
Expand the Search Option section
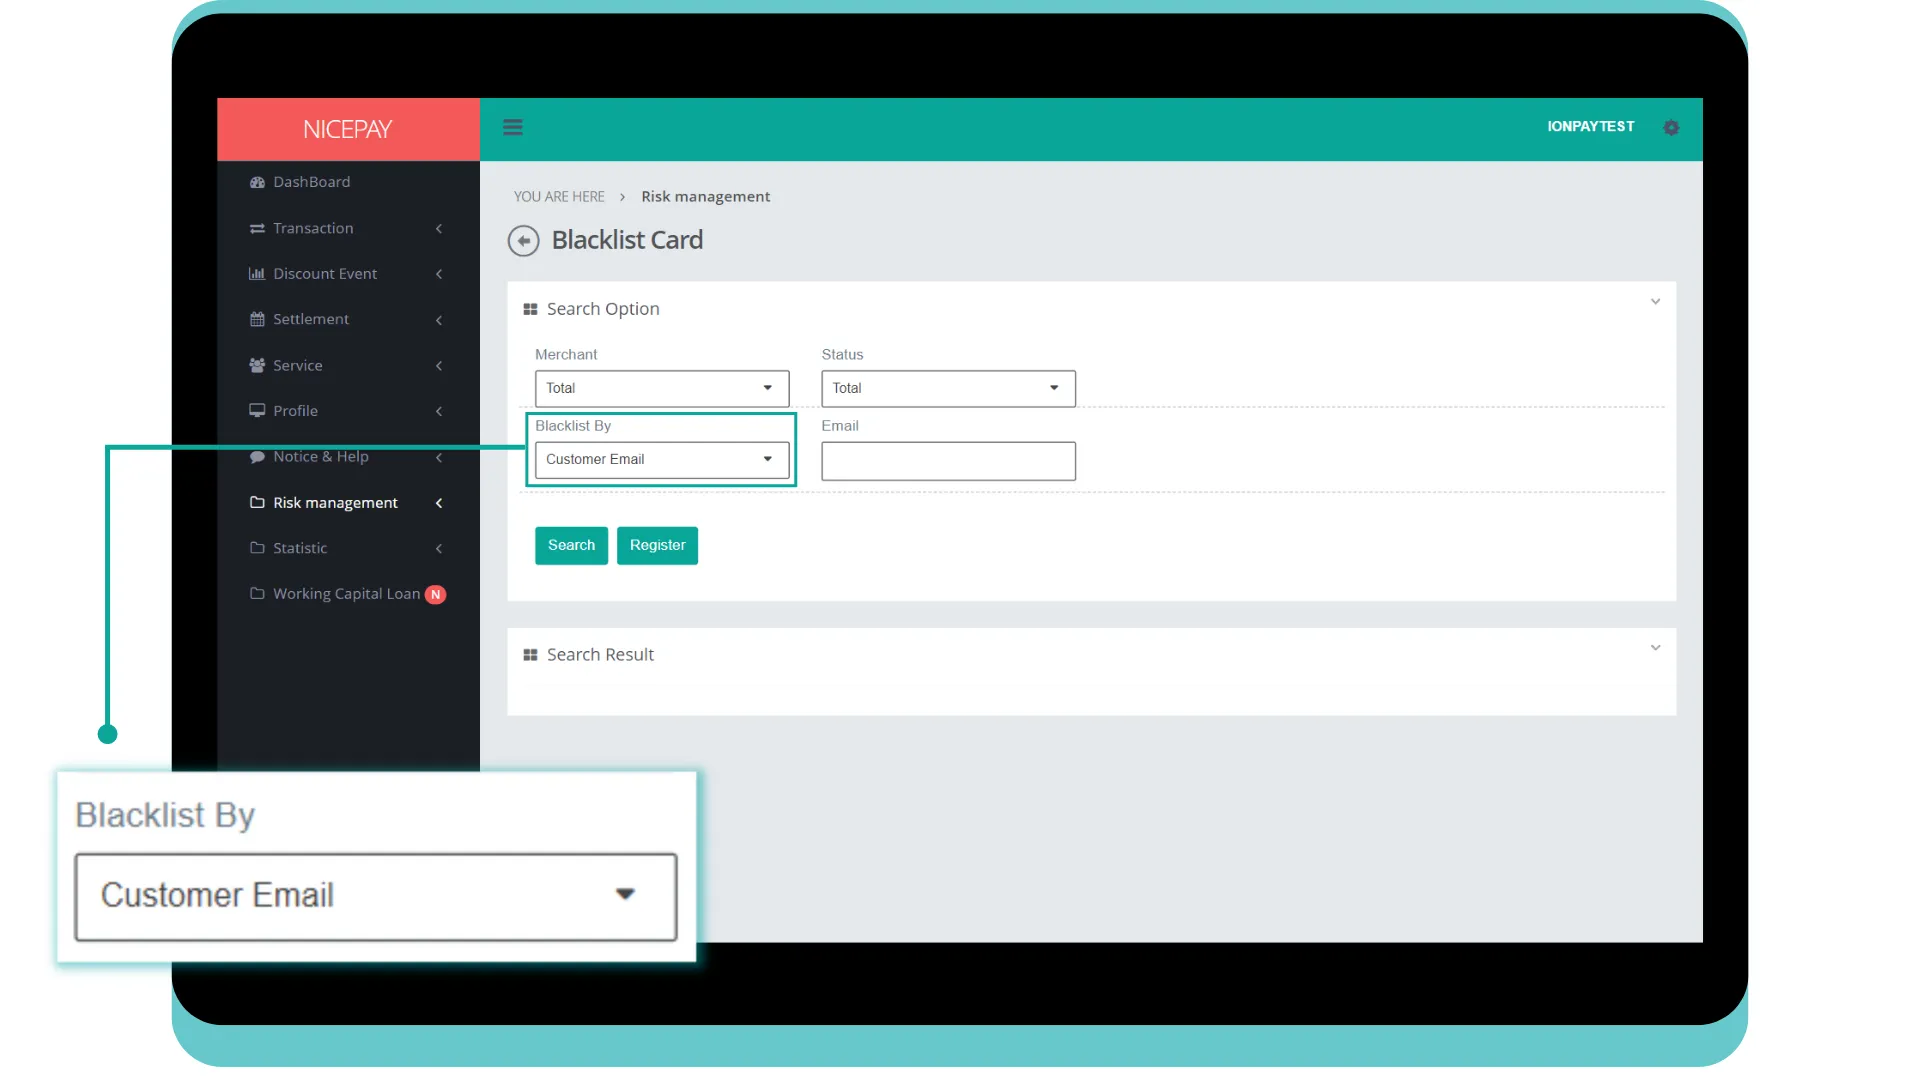tap(1655, 301)
